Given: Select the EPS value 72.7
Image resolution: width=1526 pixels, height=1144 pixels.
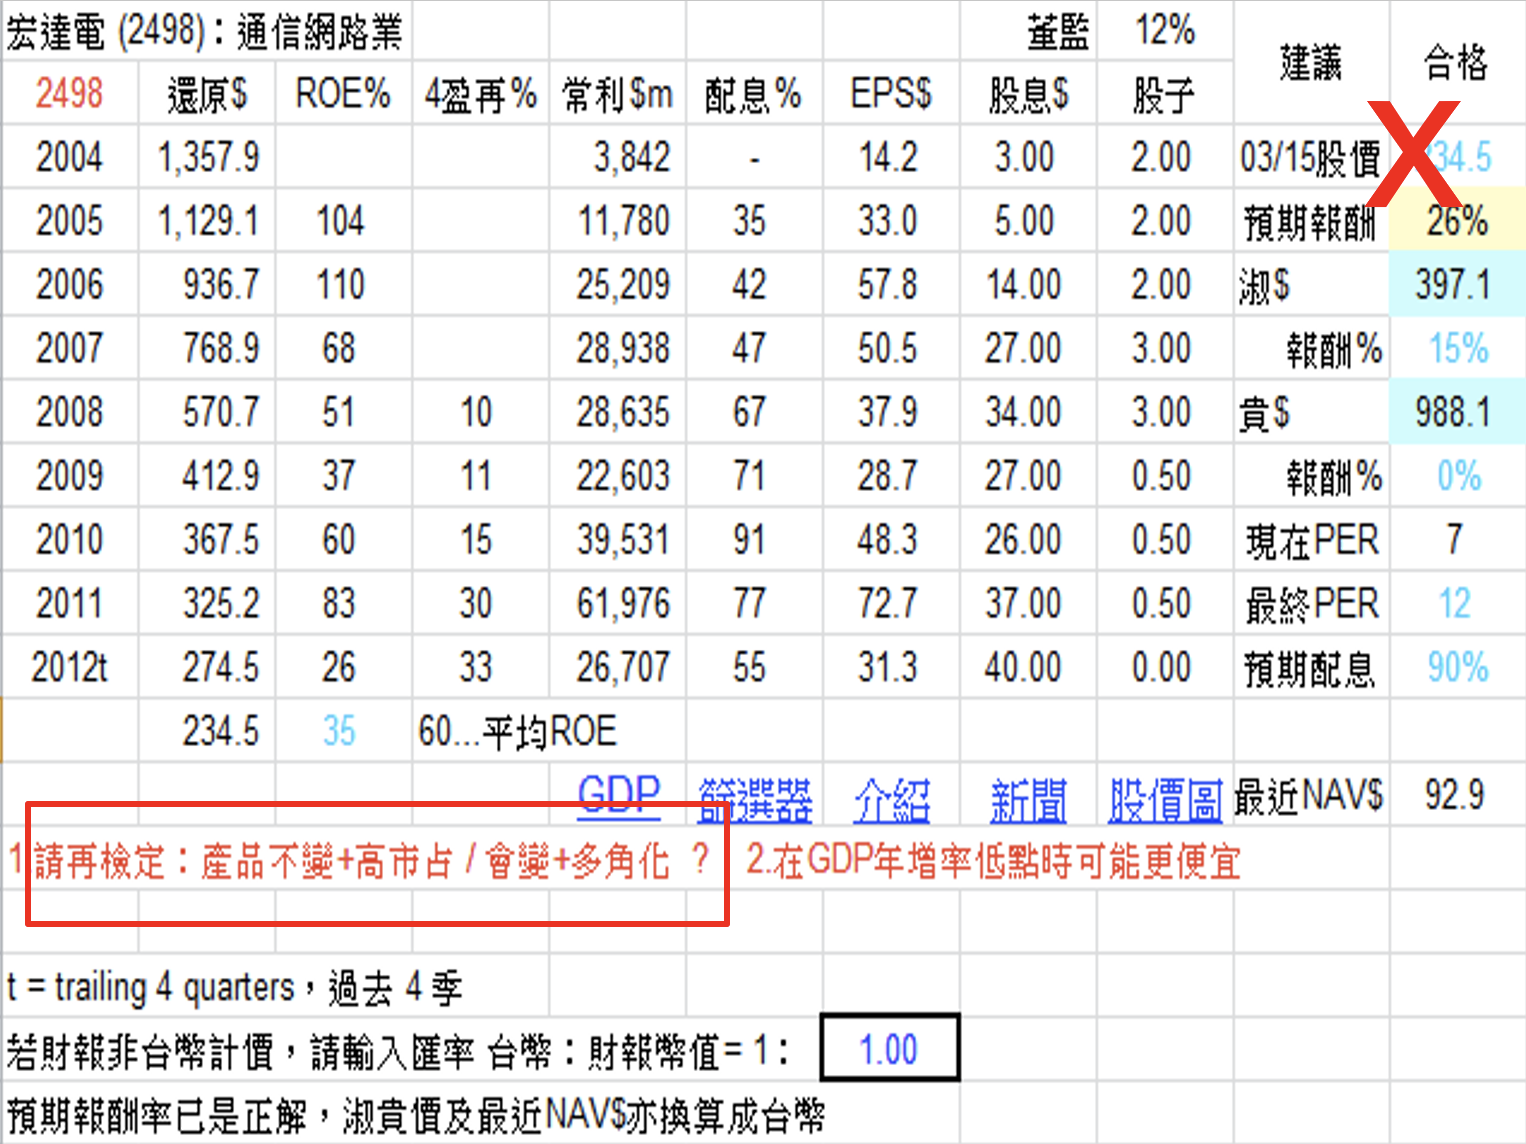Looking at the screenshot, I should [x=888, y=604].
